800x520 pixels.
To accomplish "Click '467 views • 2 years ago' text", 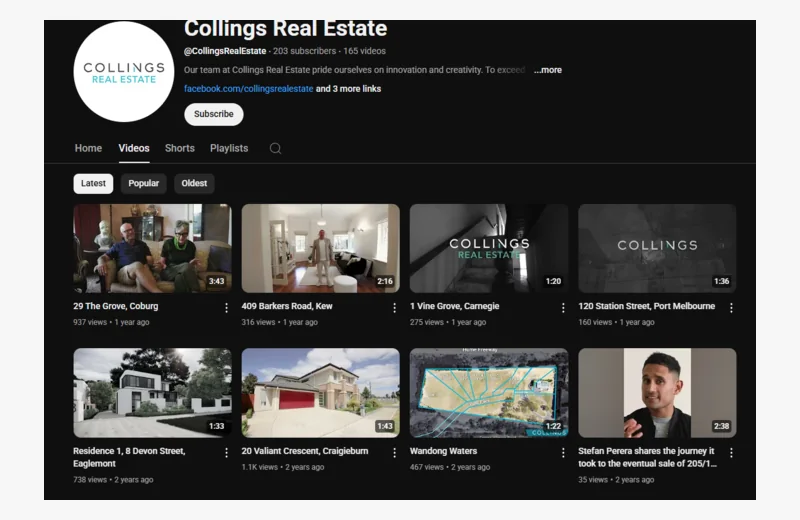I will [449, 467].
